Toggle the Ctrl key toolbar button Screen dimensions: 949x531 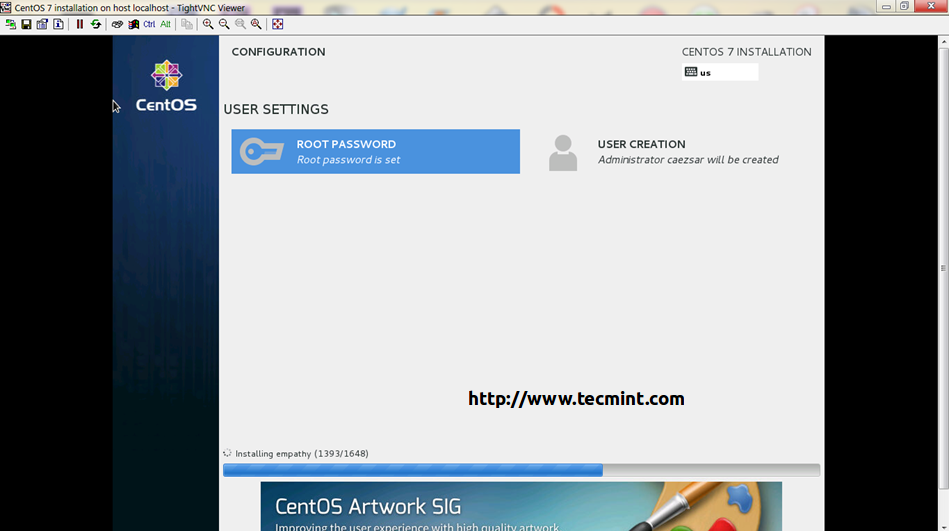tap(149, 24)
